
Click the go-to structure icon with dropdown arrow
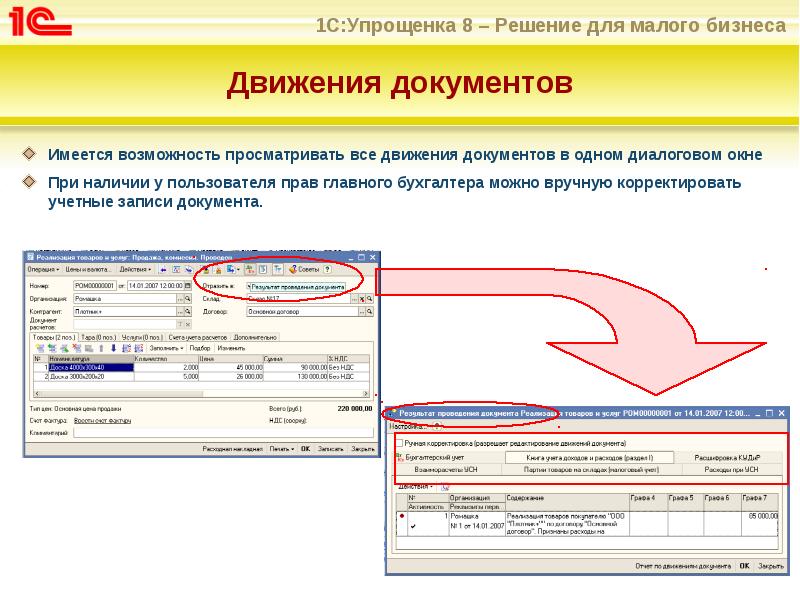coord(232,269)
